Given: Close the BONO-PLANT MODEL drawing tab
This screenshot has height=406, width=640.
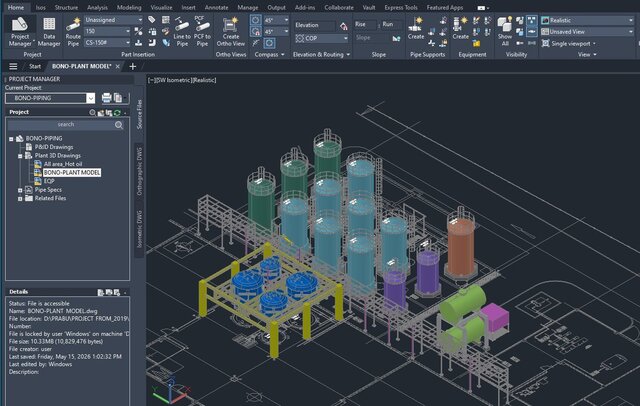Looking at the screenshot, I should click(x=118, y=66).
